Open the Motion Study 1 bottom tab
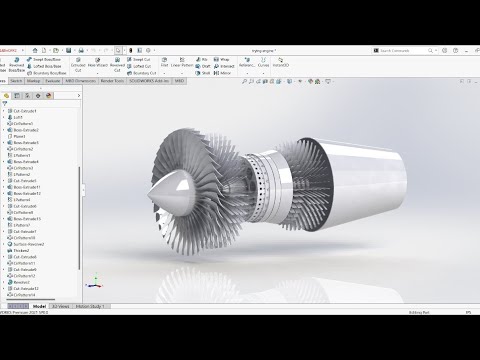 pyautogui.click(x=90, y=306)
